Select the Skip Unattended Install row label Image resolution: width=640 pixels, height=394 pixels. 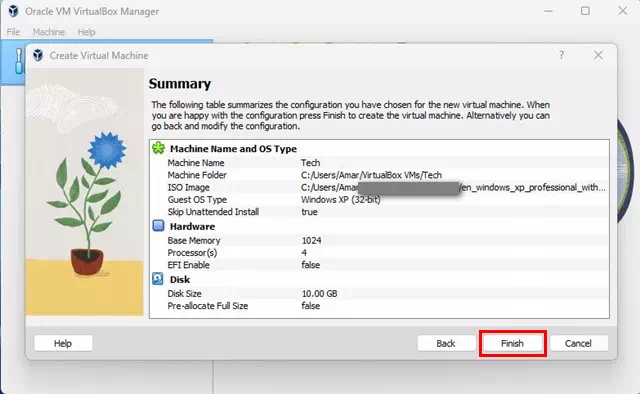(213, 211)
